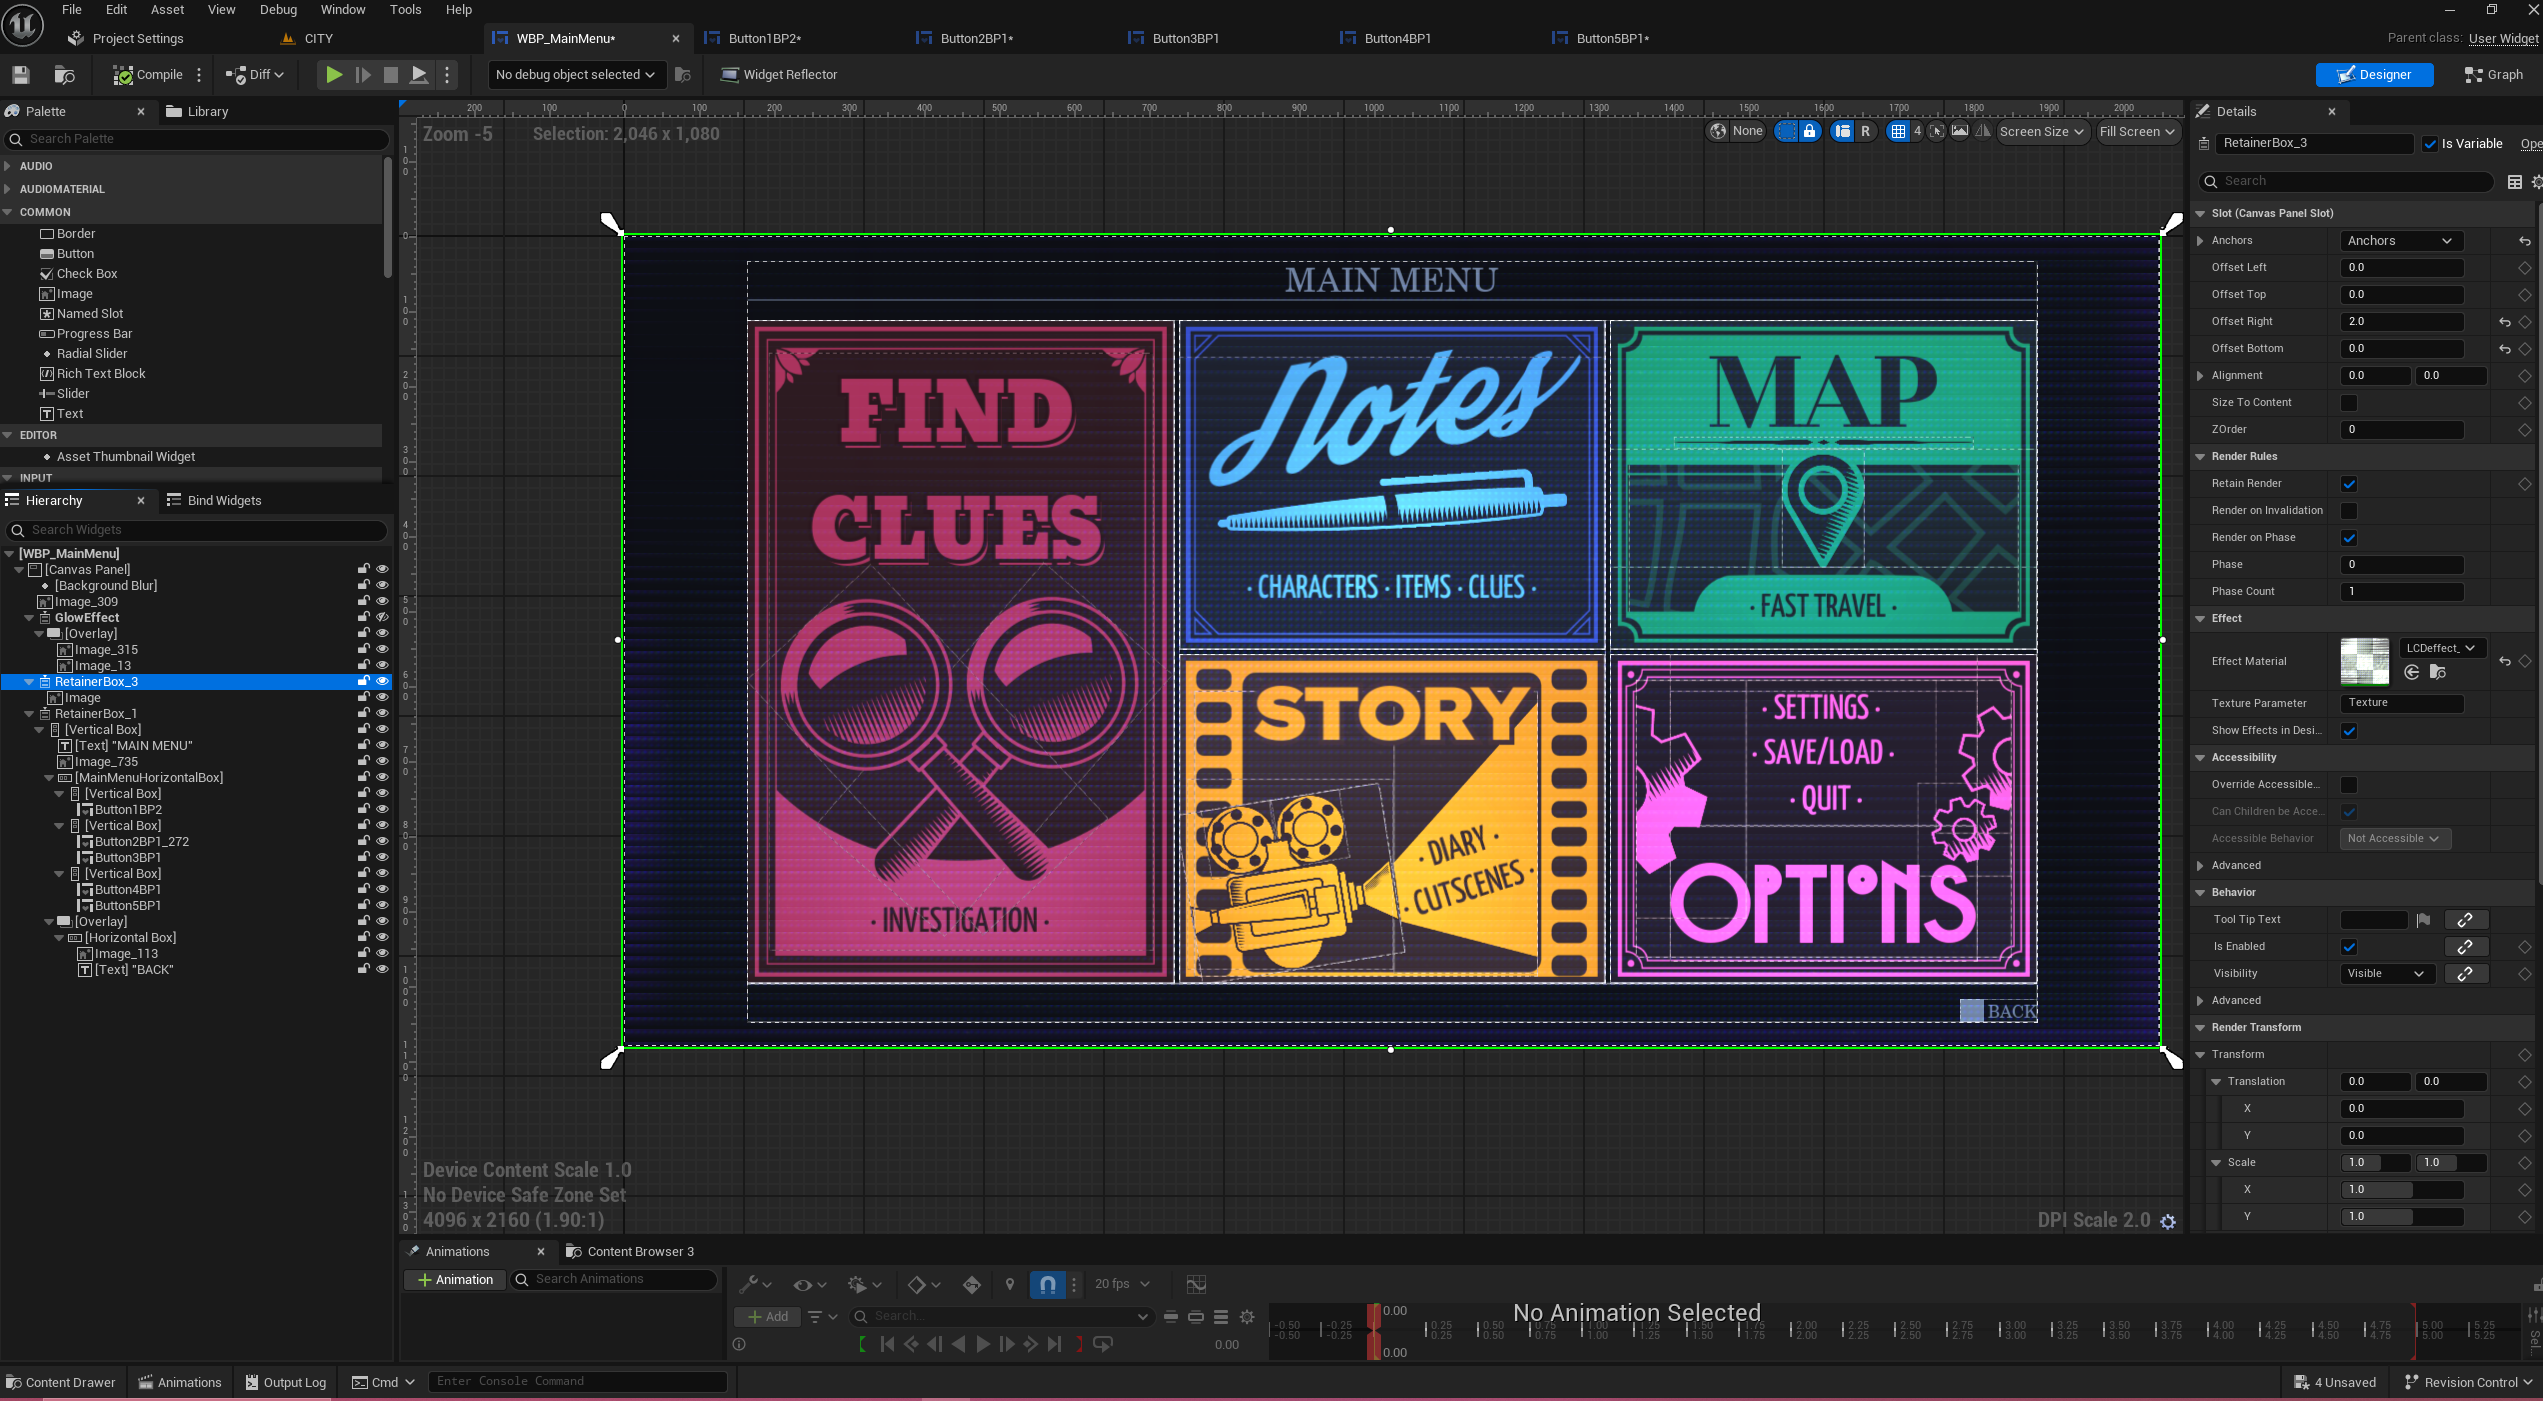Reset Offset Right to default arrow
The height and width of the screenshot is (1401, 2543).
click(2505, 322)
